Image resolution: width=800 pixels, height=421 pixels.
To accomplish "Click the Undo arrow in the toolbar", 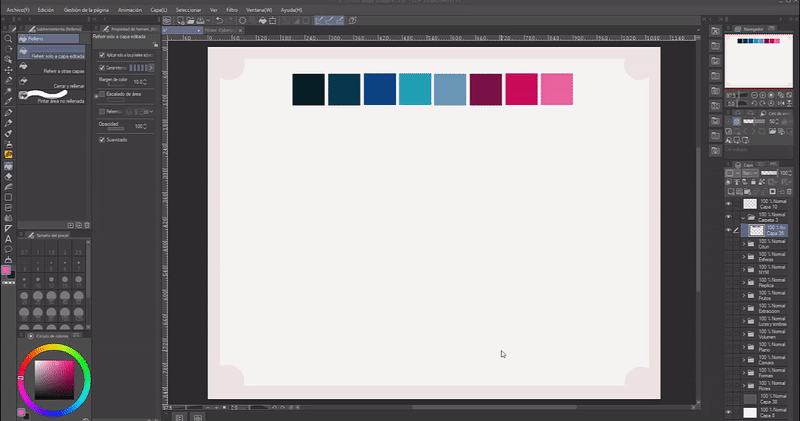I will point(219,19).
